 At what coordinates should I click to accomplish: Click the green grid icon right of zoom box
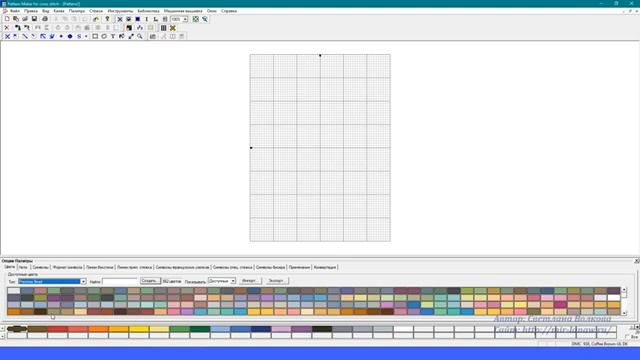[196, 19]
